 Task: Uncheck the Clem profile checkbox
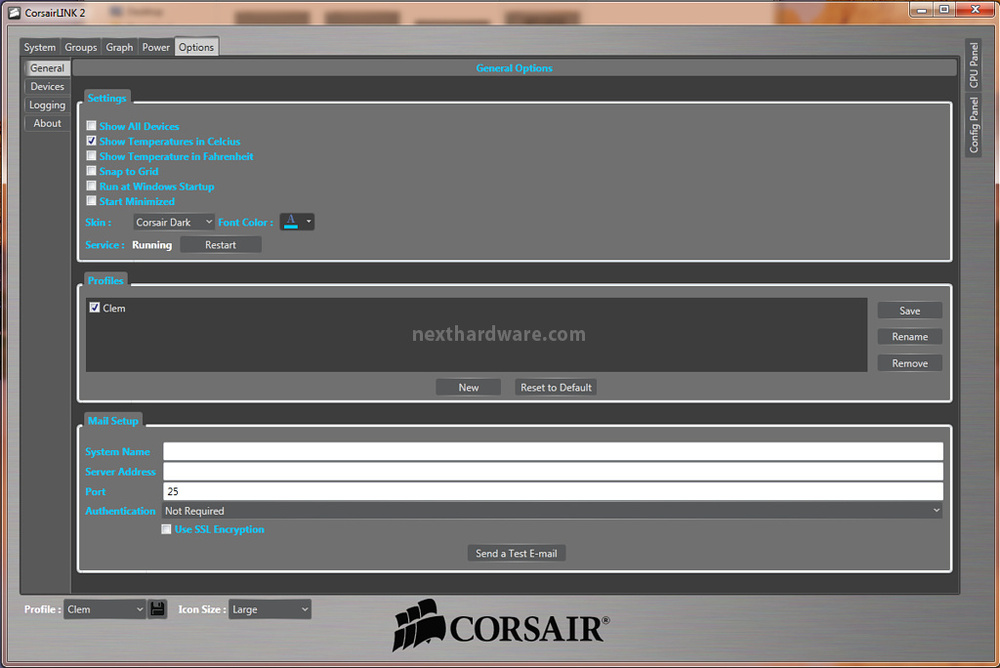pos(94,308)
